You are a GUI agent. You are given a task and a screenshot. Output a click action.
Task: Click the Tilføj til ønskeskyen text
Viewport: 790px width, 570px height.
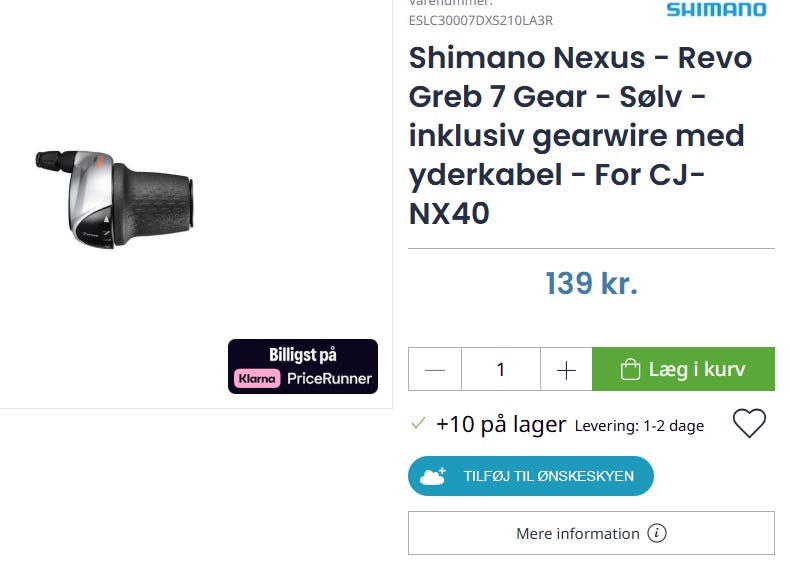tap(548, 476)
